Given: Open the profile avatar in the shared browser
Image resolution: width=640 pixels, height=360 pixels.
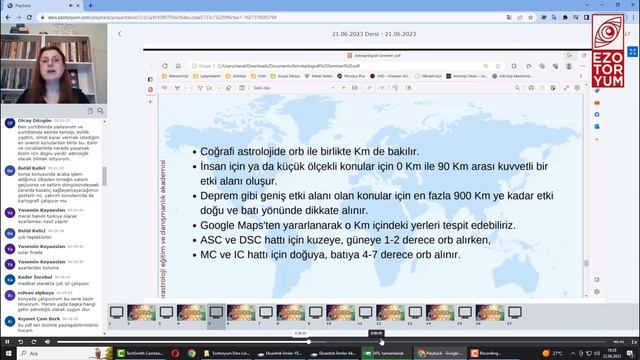Looking at the screenshot, I should [x=569, y=66].
